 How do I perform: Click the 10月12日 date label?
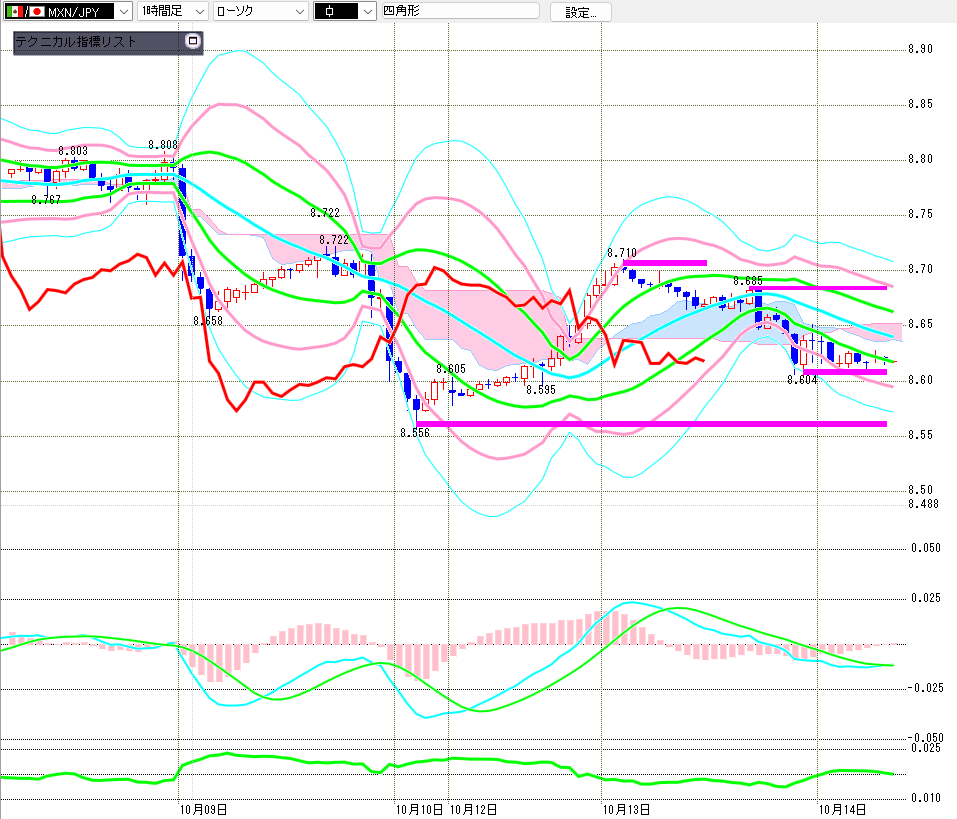point(473,810)
